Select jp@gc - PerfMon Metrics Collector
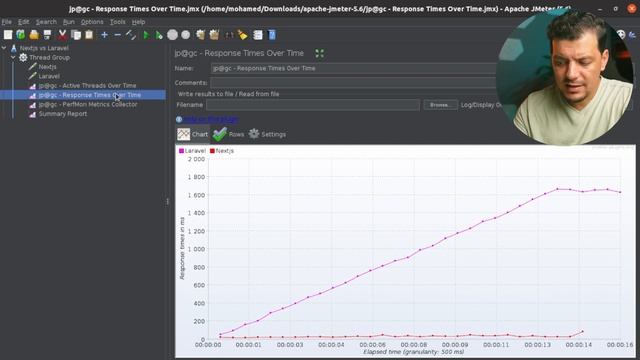640x360 pixels. (x=88, y=104)
